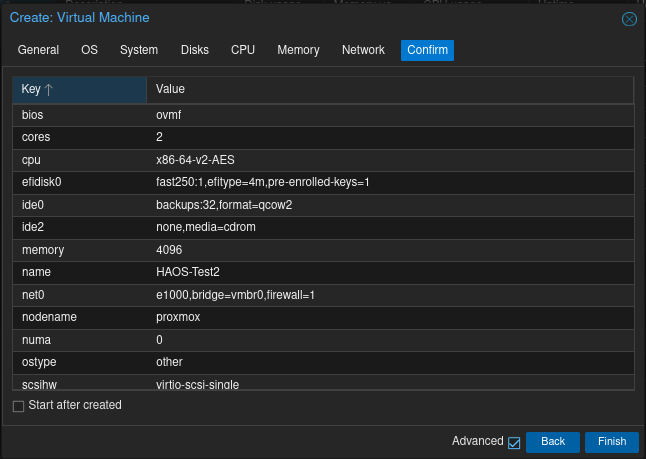
Task: Select the nodename key cell
Action: pos(80,317)
